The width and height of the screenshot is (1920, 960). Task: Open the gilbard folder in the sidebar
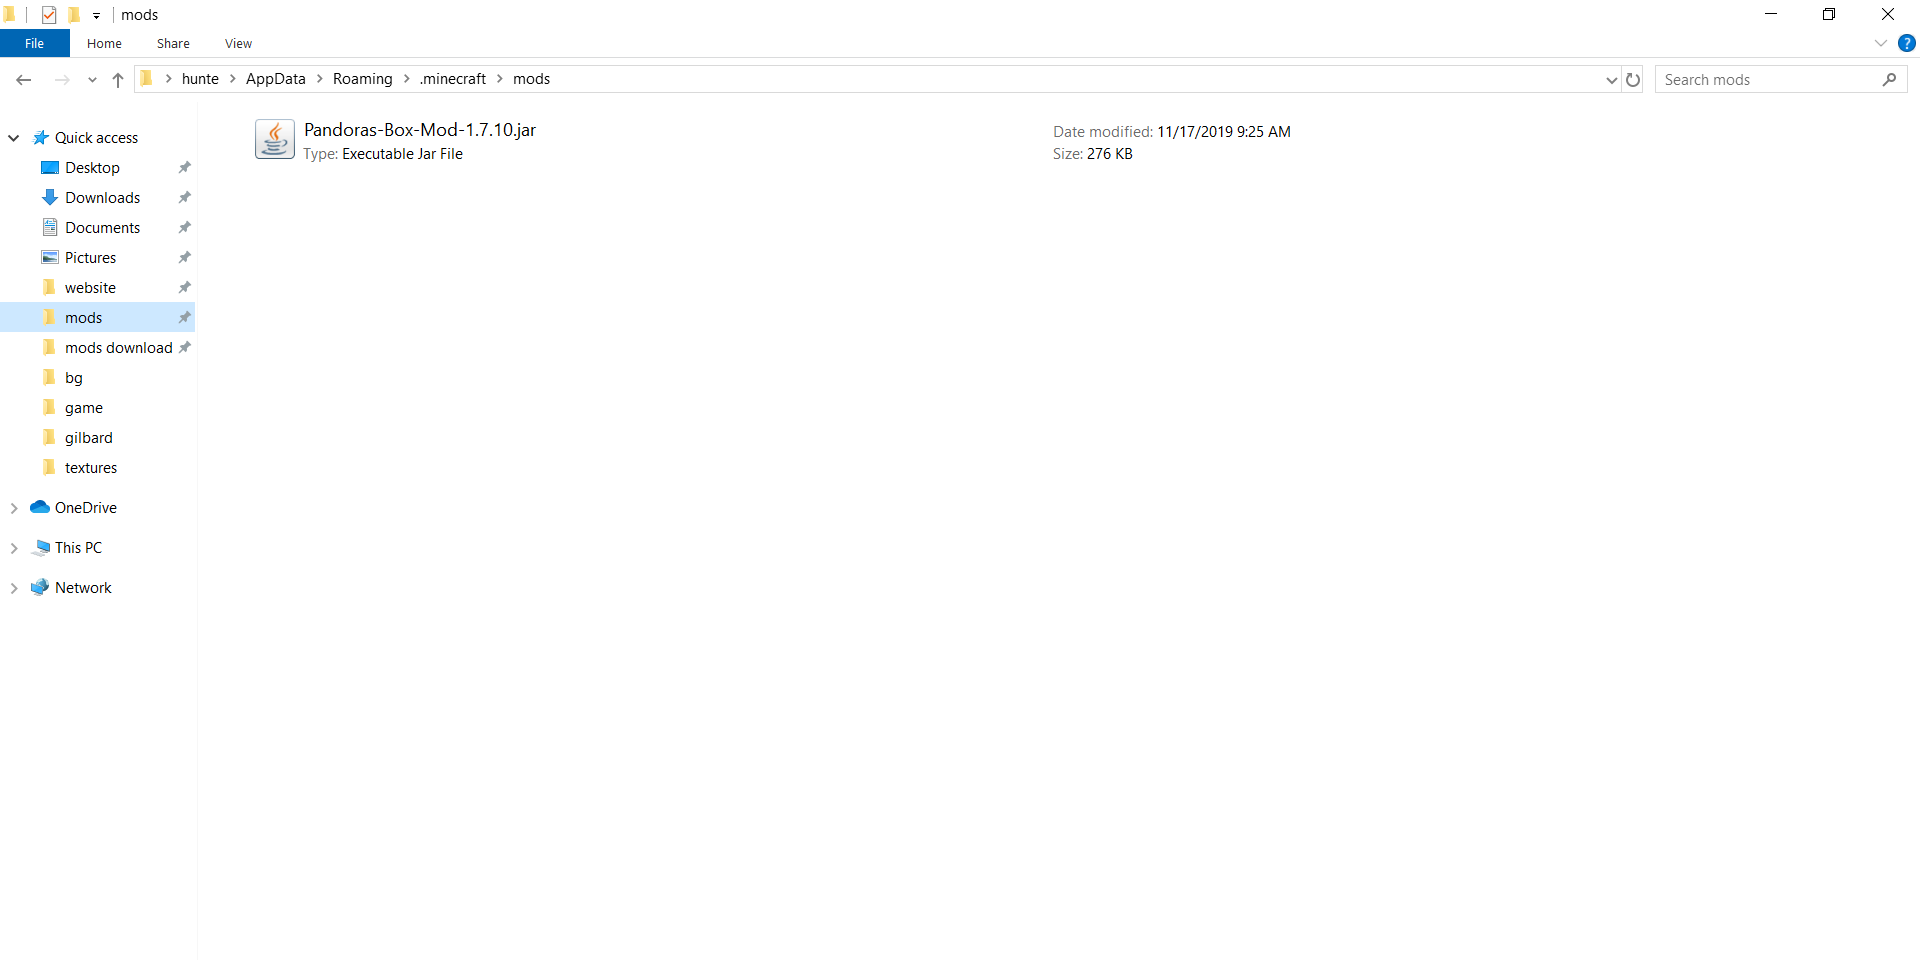click(88, 438)
